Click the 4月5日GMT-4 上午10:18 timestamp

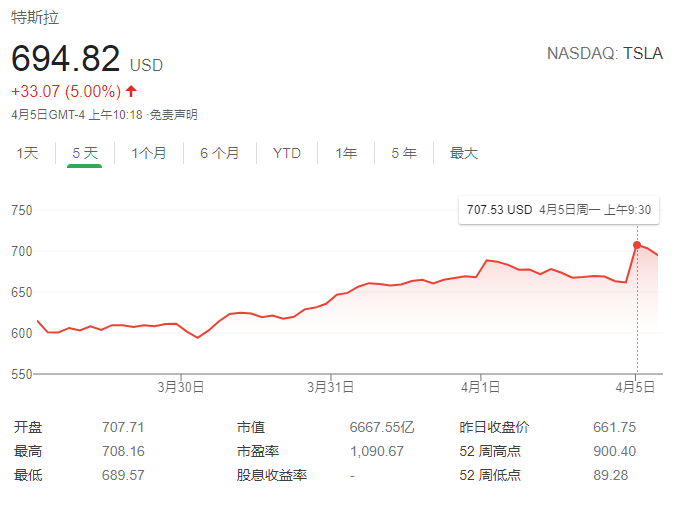pyautogui.click(x=77, y=115)
